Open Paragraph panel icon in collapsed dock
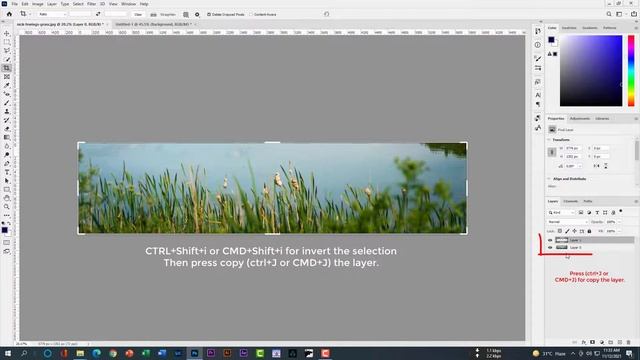This screenshot has height=360, width=640. [x=538, y=104]
